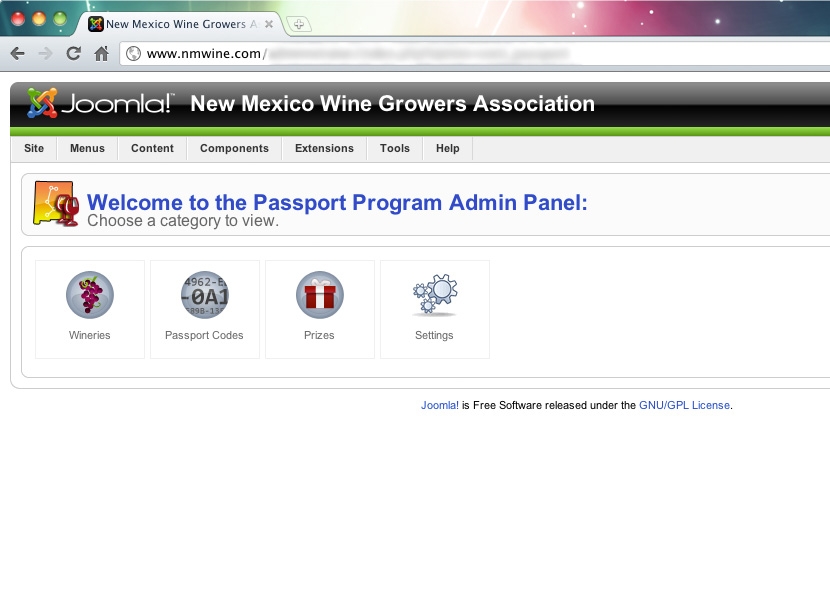
Task: Click the 'Welcome to the Passport Program Admin Panel' heading
Action: tap(337, 202)
